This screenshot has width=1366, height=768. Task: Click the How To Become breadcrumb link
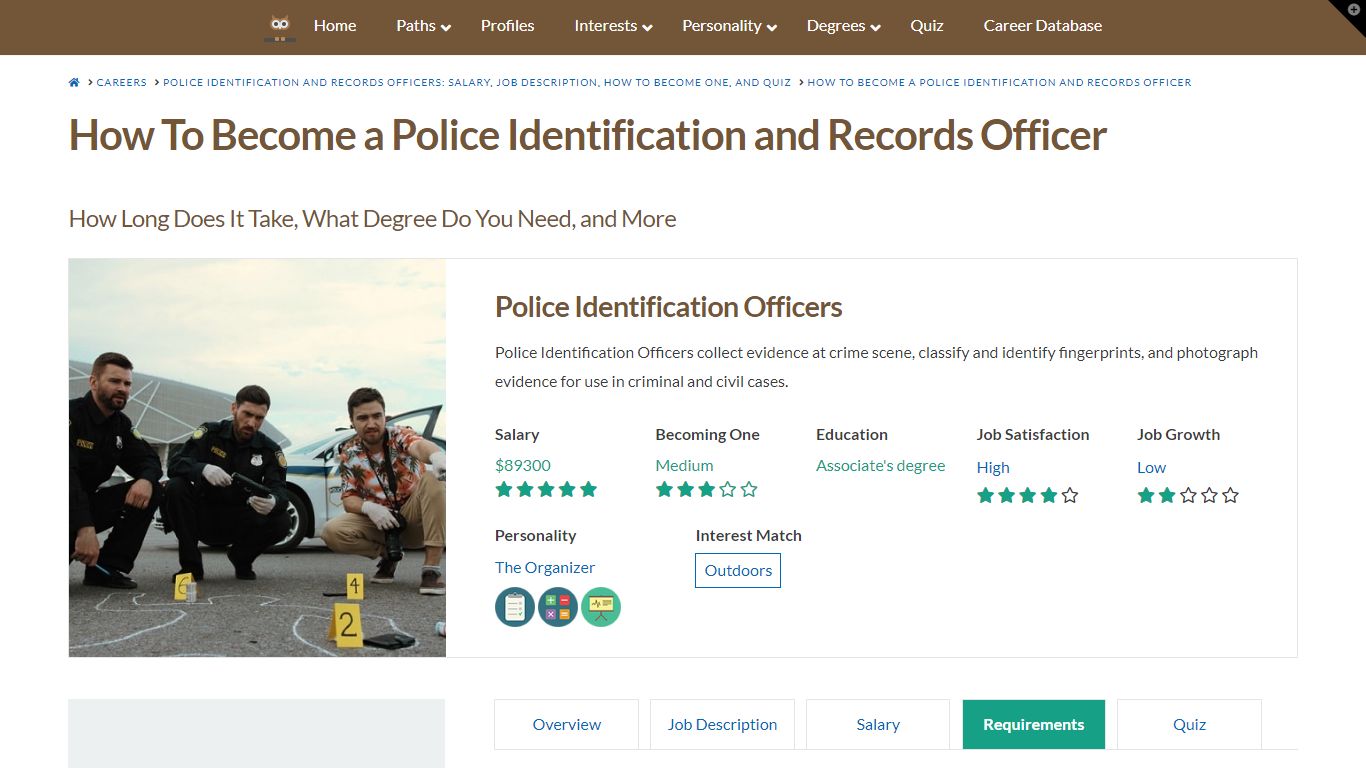click(999, 83)
